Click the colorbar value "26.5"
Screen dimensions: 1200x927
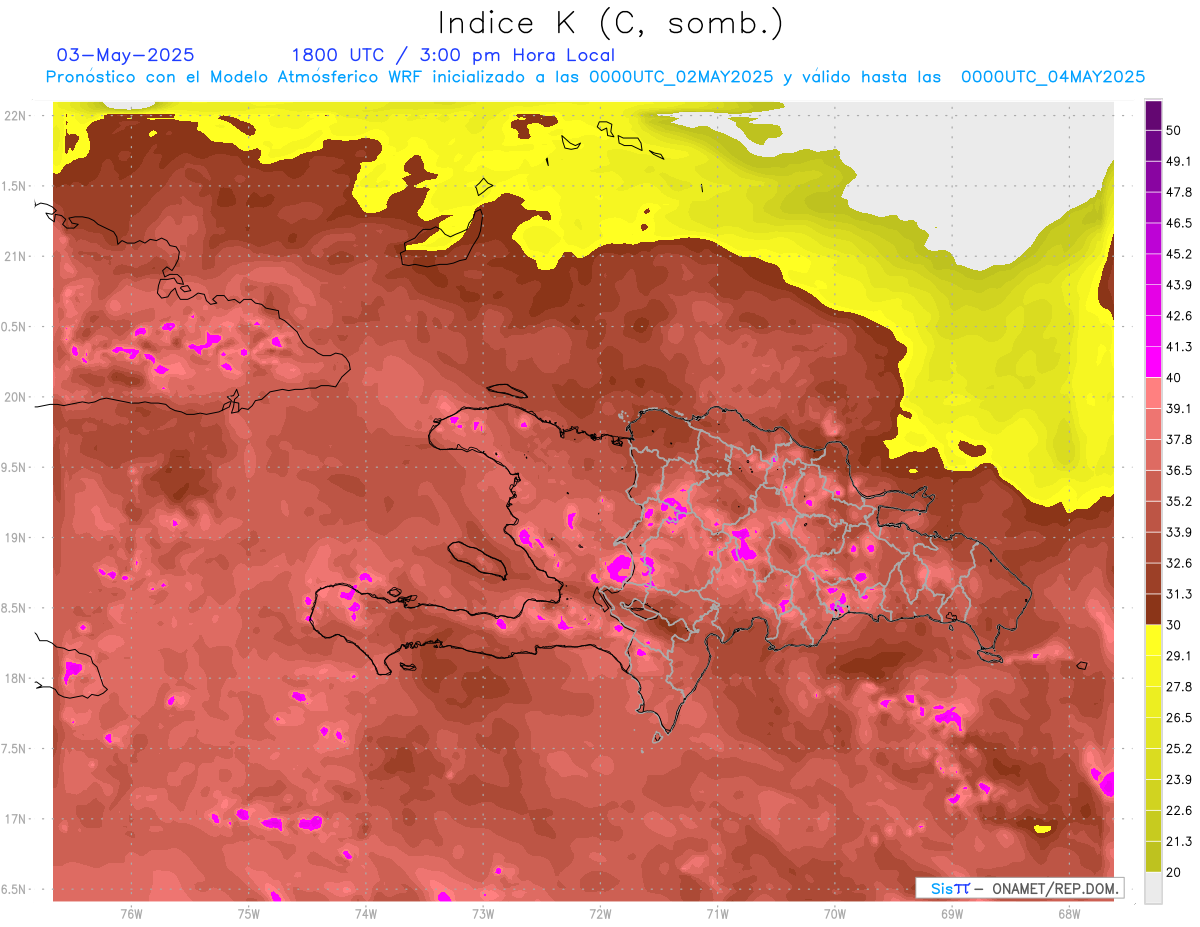pyautogui.click(x=1178, y=718)
